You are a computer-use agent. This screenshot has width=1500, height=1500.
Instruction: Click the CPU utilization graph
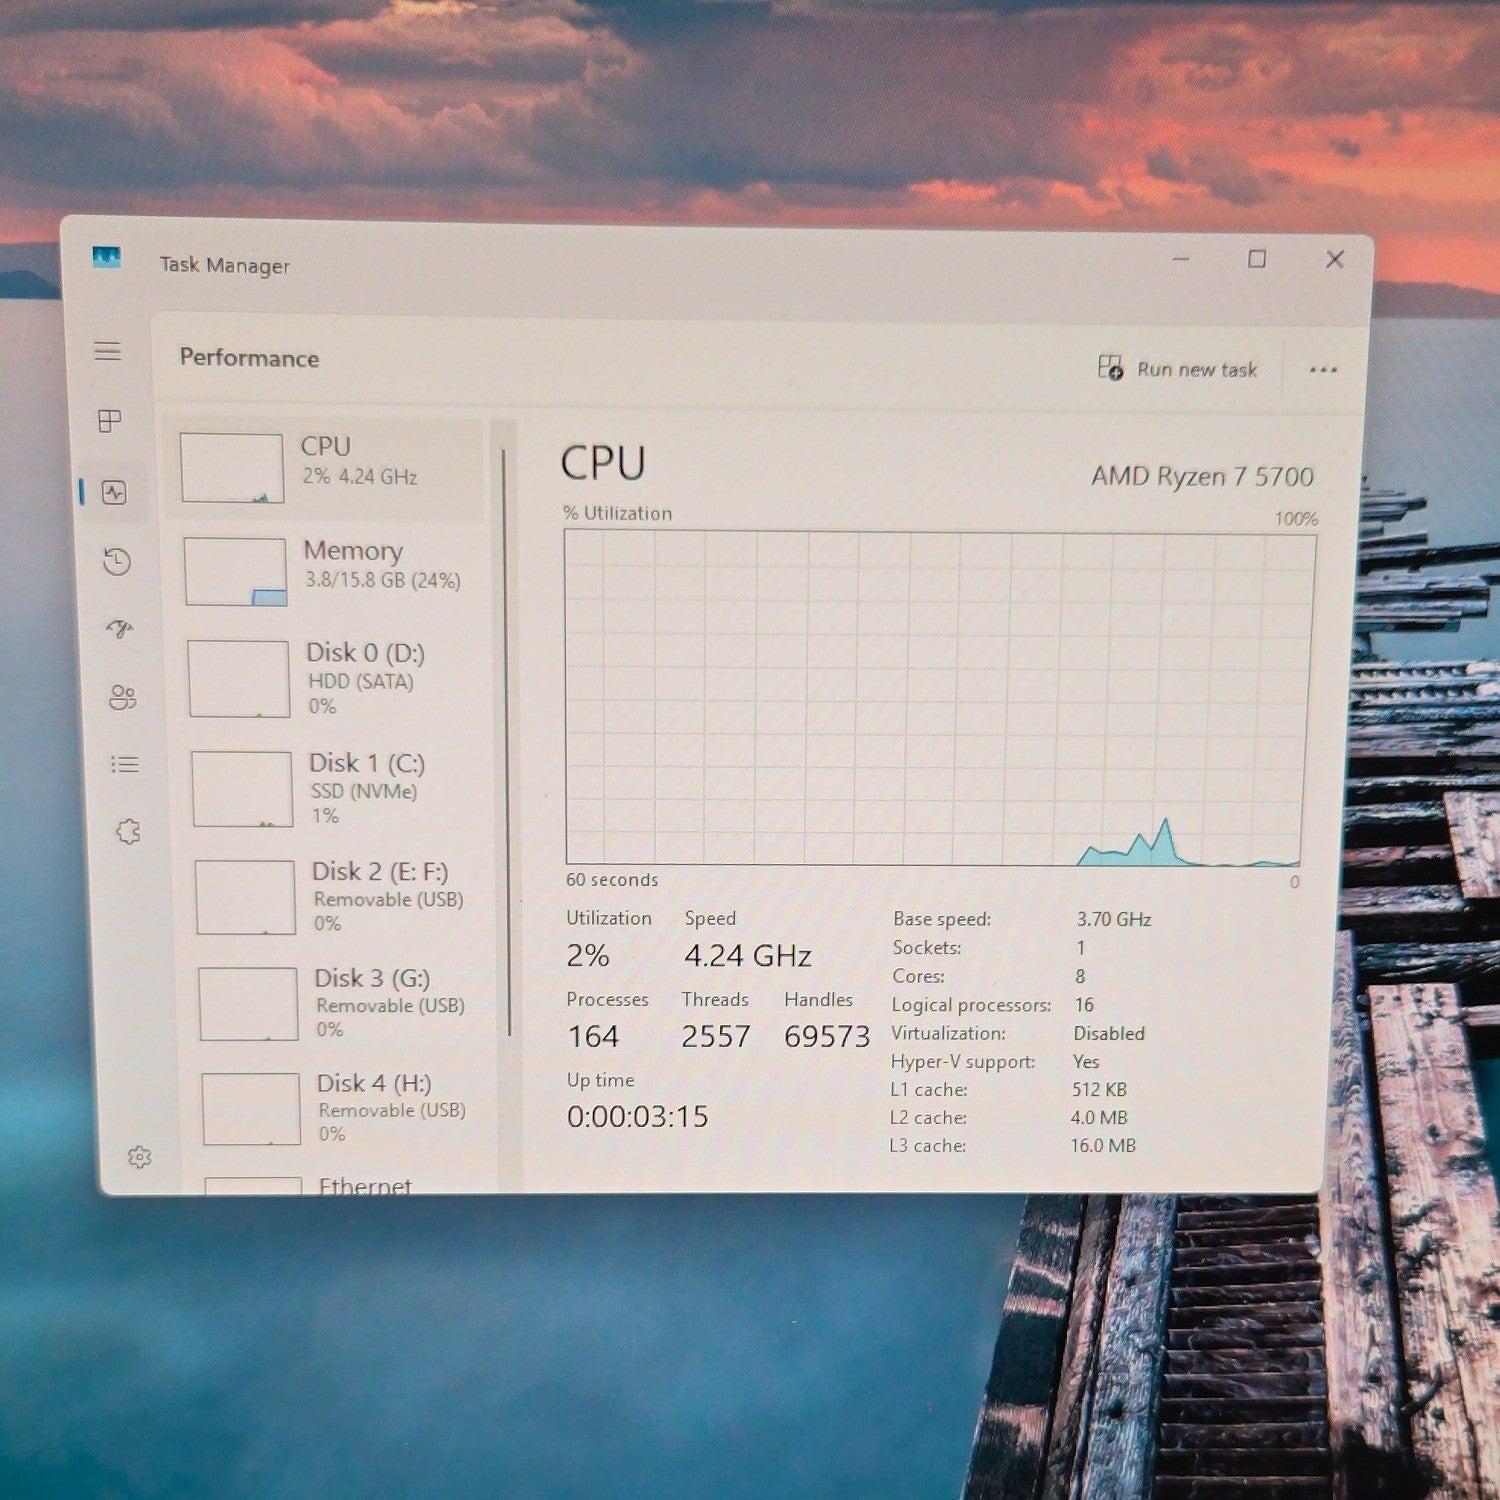940,697
